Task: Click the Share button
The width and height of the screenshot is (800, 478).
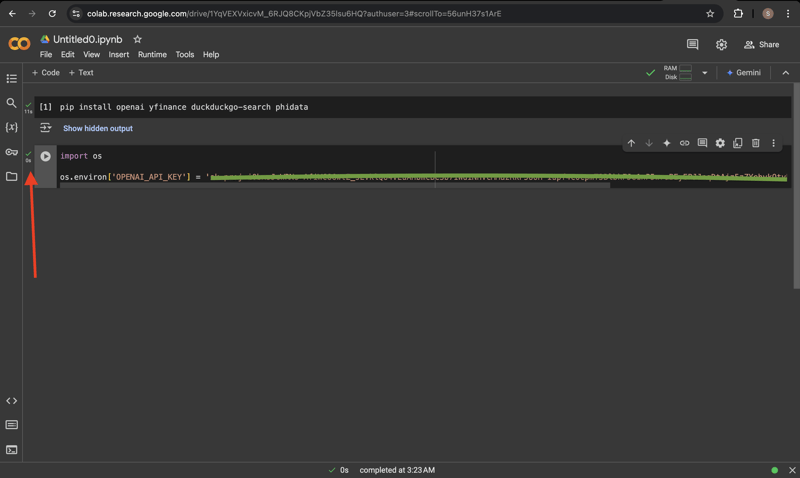Action: tap(761, 45)
